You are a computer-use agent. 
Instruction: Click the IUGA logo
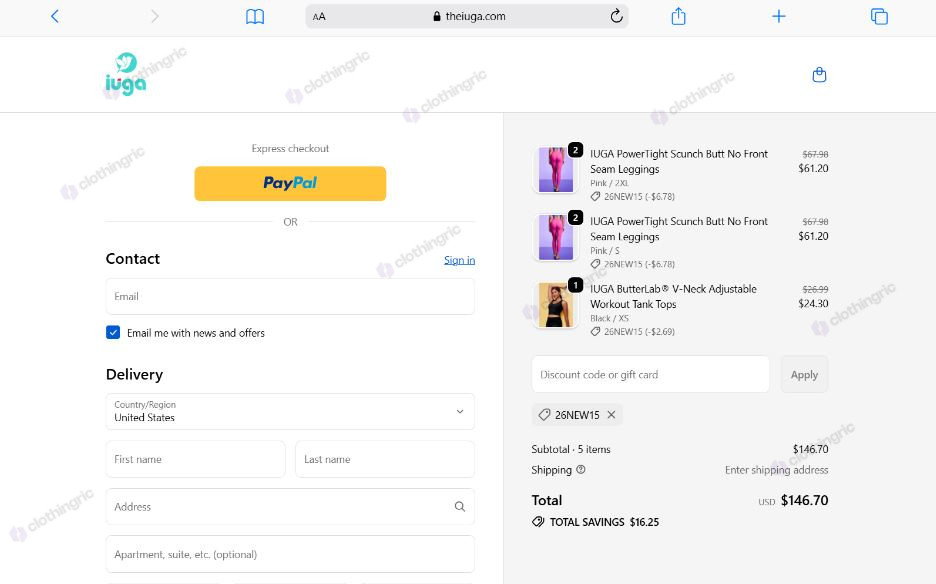point(126,74)
